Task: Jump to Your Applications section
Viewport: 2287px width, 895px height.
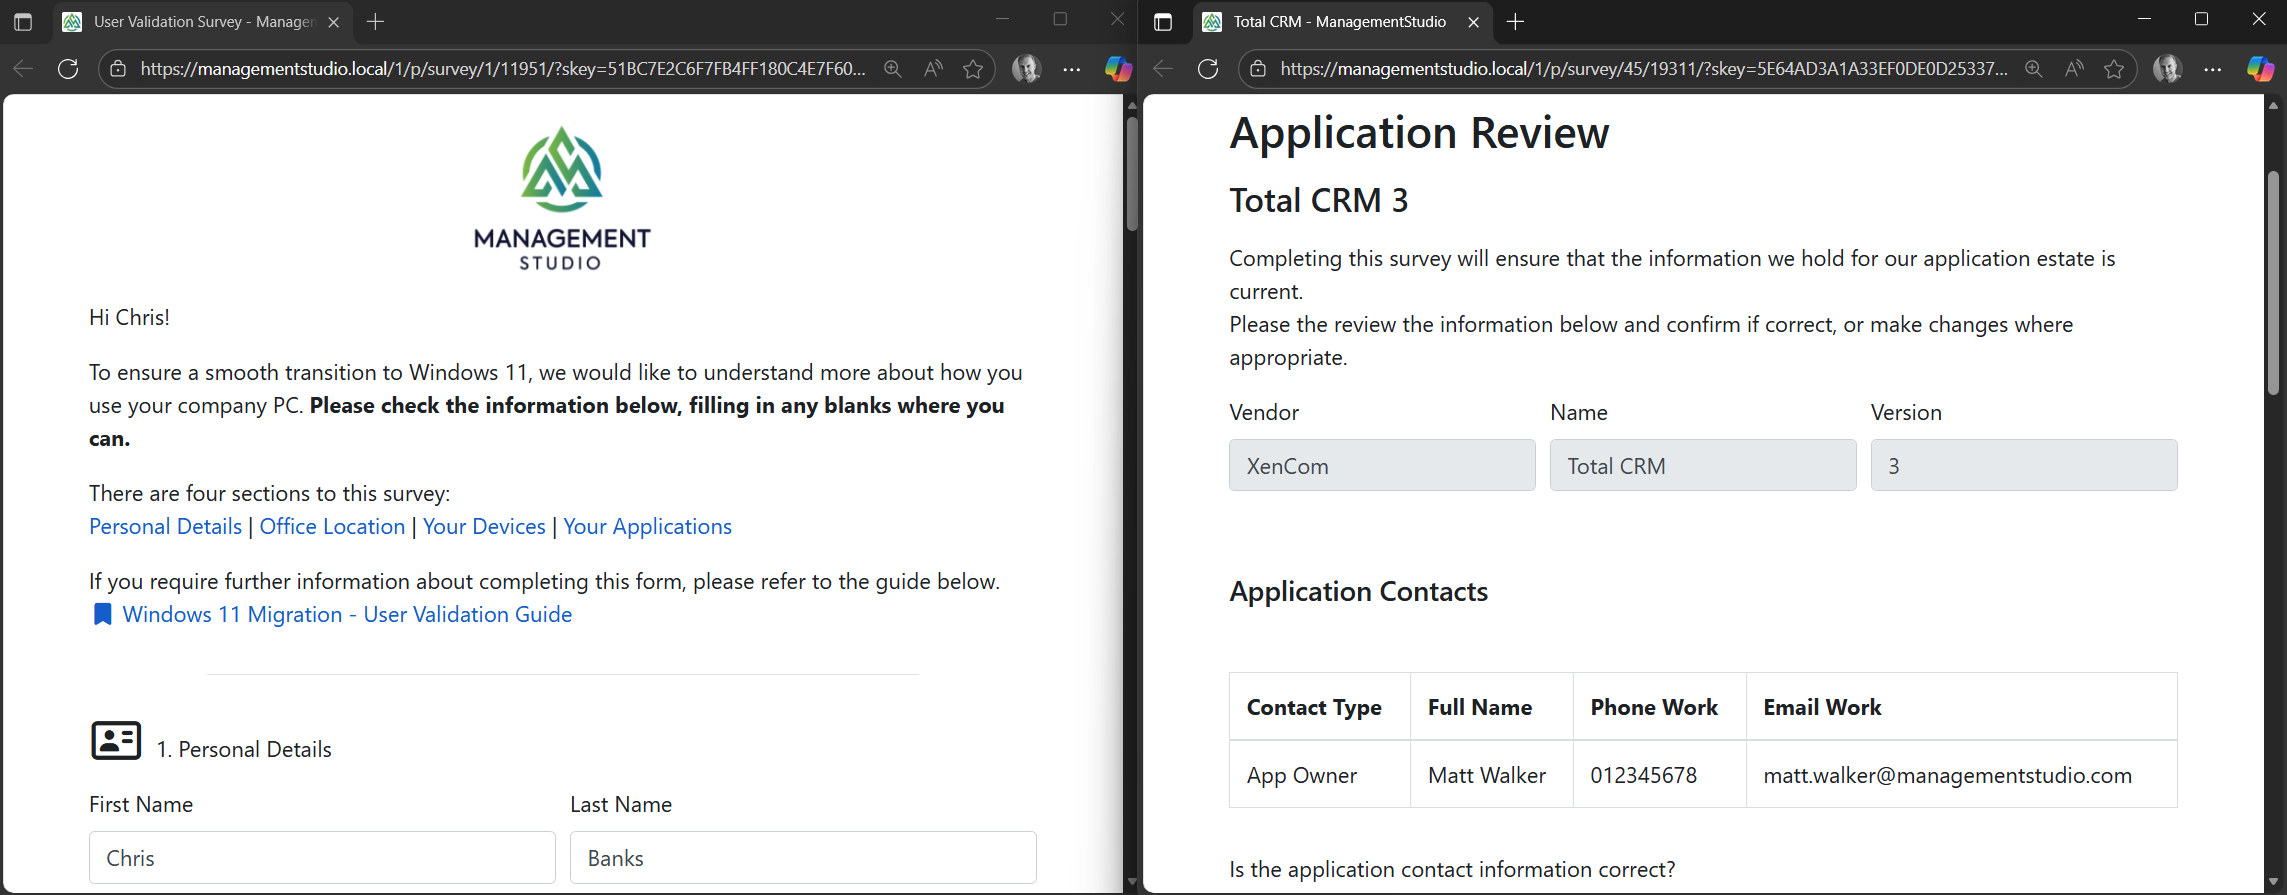Action: pos(647,526)
